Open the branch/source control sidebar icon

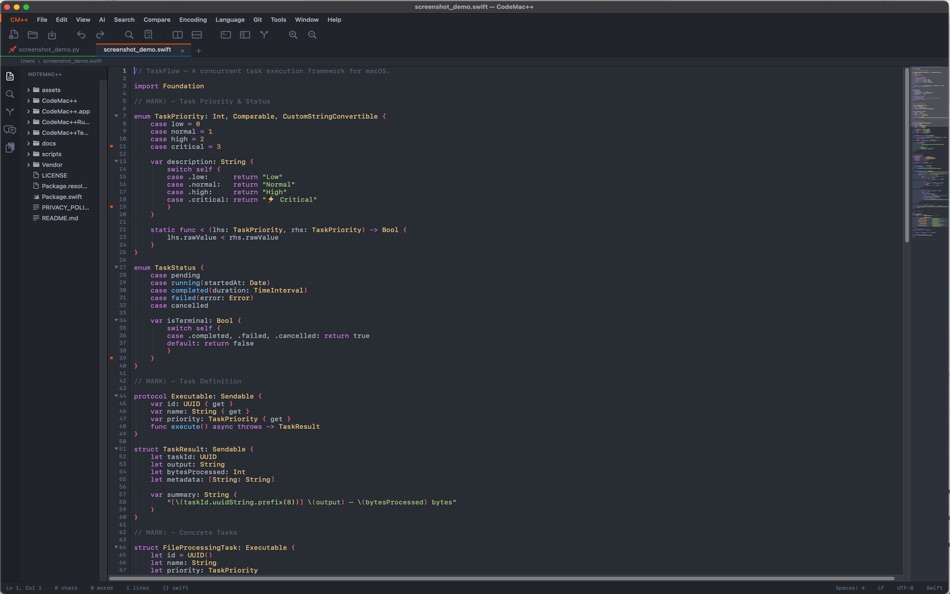pyautogui.click(x=10, y=112)
